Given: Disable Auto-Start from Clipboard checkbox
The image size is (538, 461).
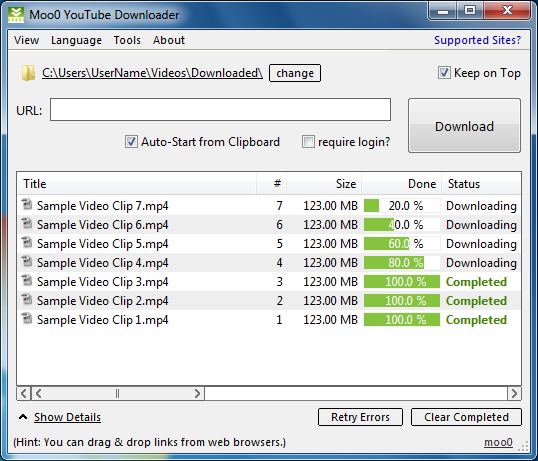Looking at the screenshot, I should 131,141.
